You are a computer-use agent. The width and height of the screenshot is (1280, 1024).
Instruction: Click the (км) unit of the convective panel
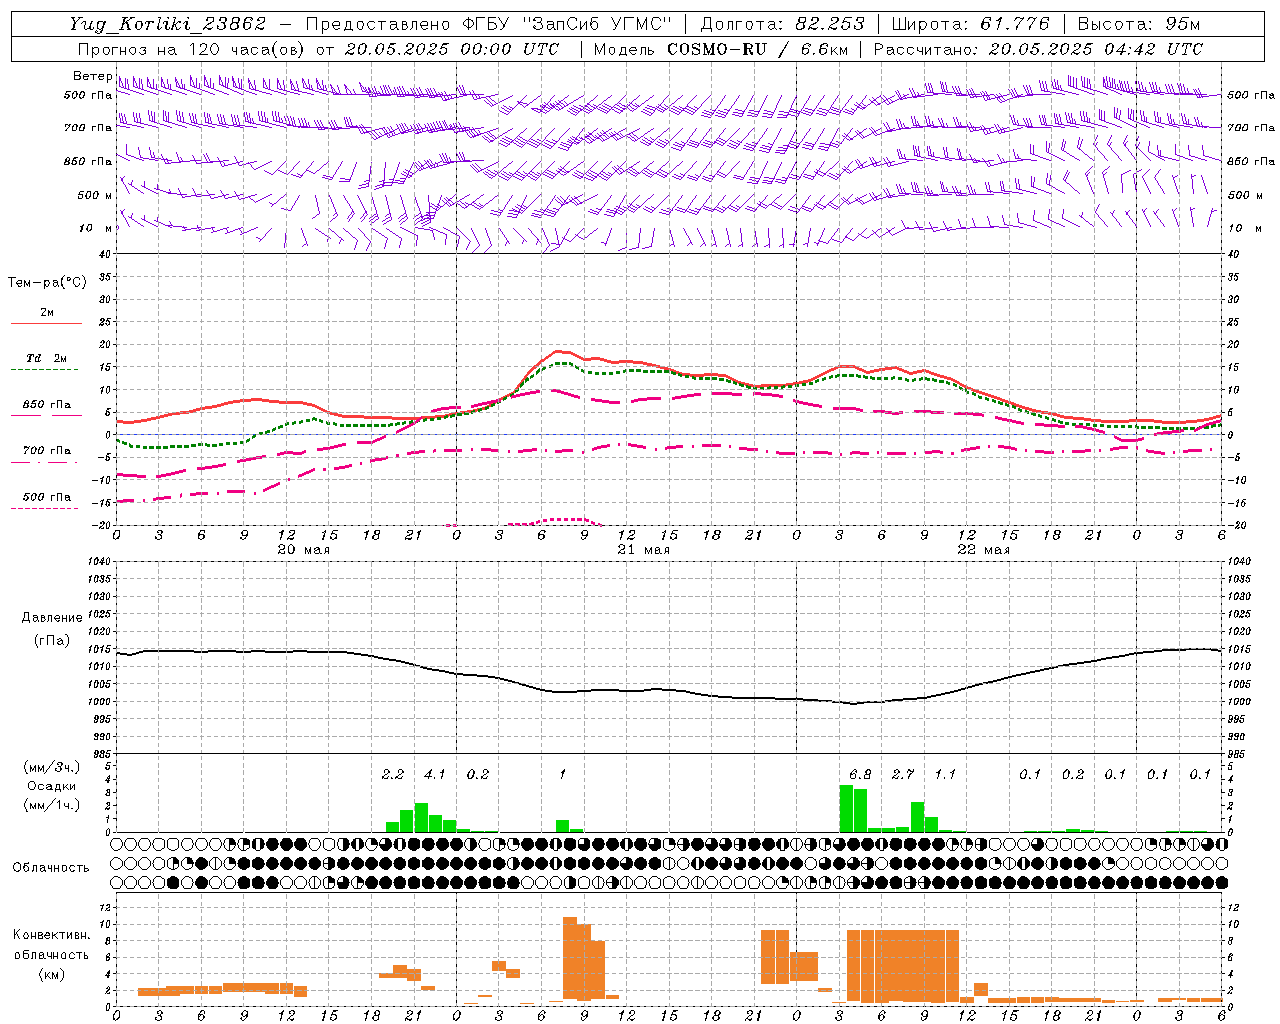[51, 974]
